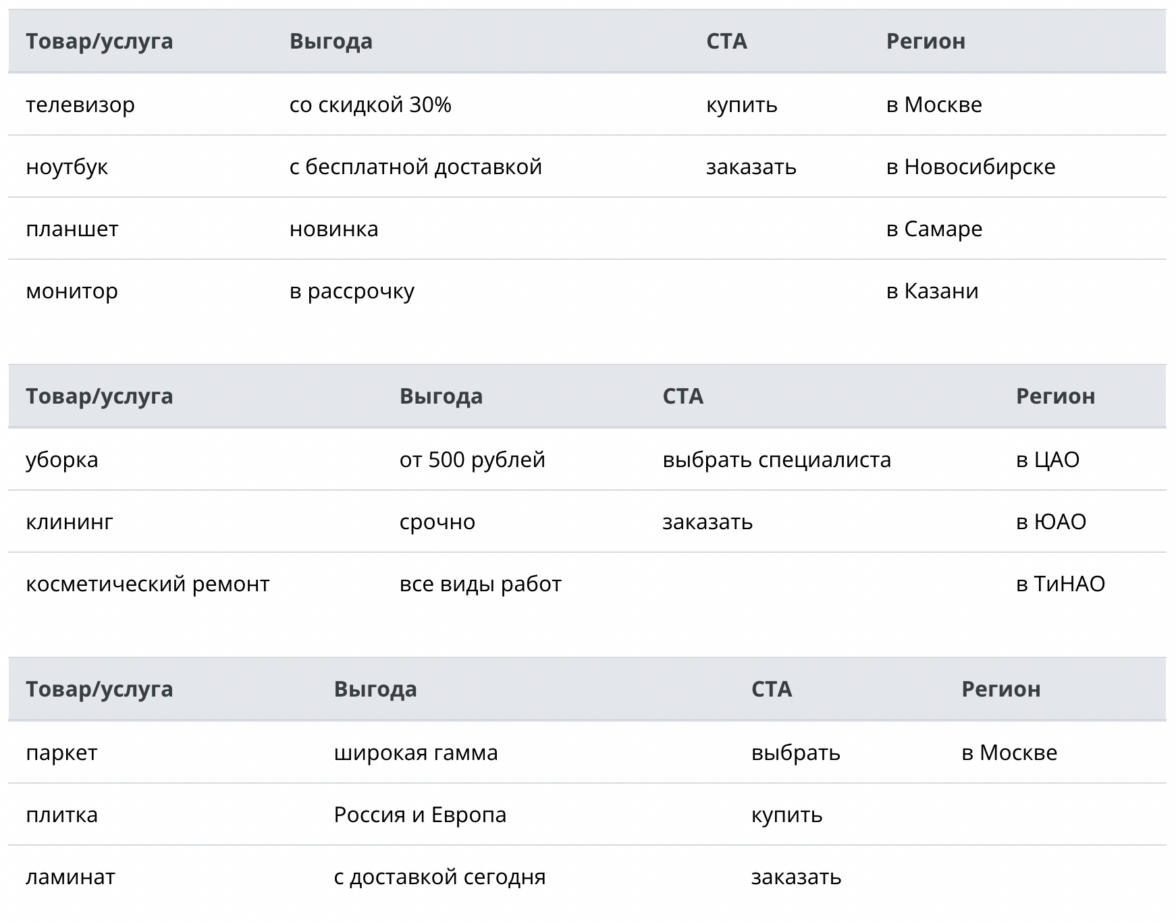1176x922 pixels.
Task: Click the "планшет" row entry
Action: 72,229
